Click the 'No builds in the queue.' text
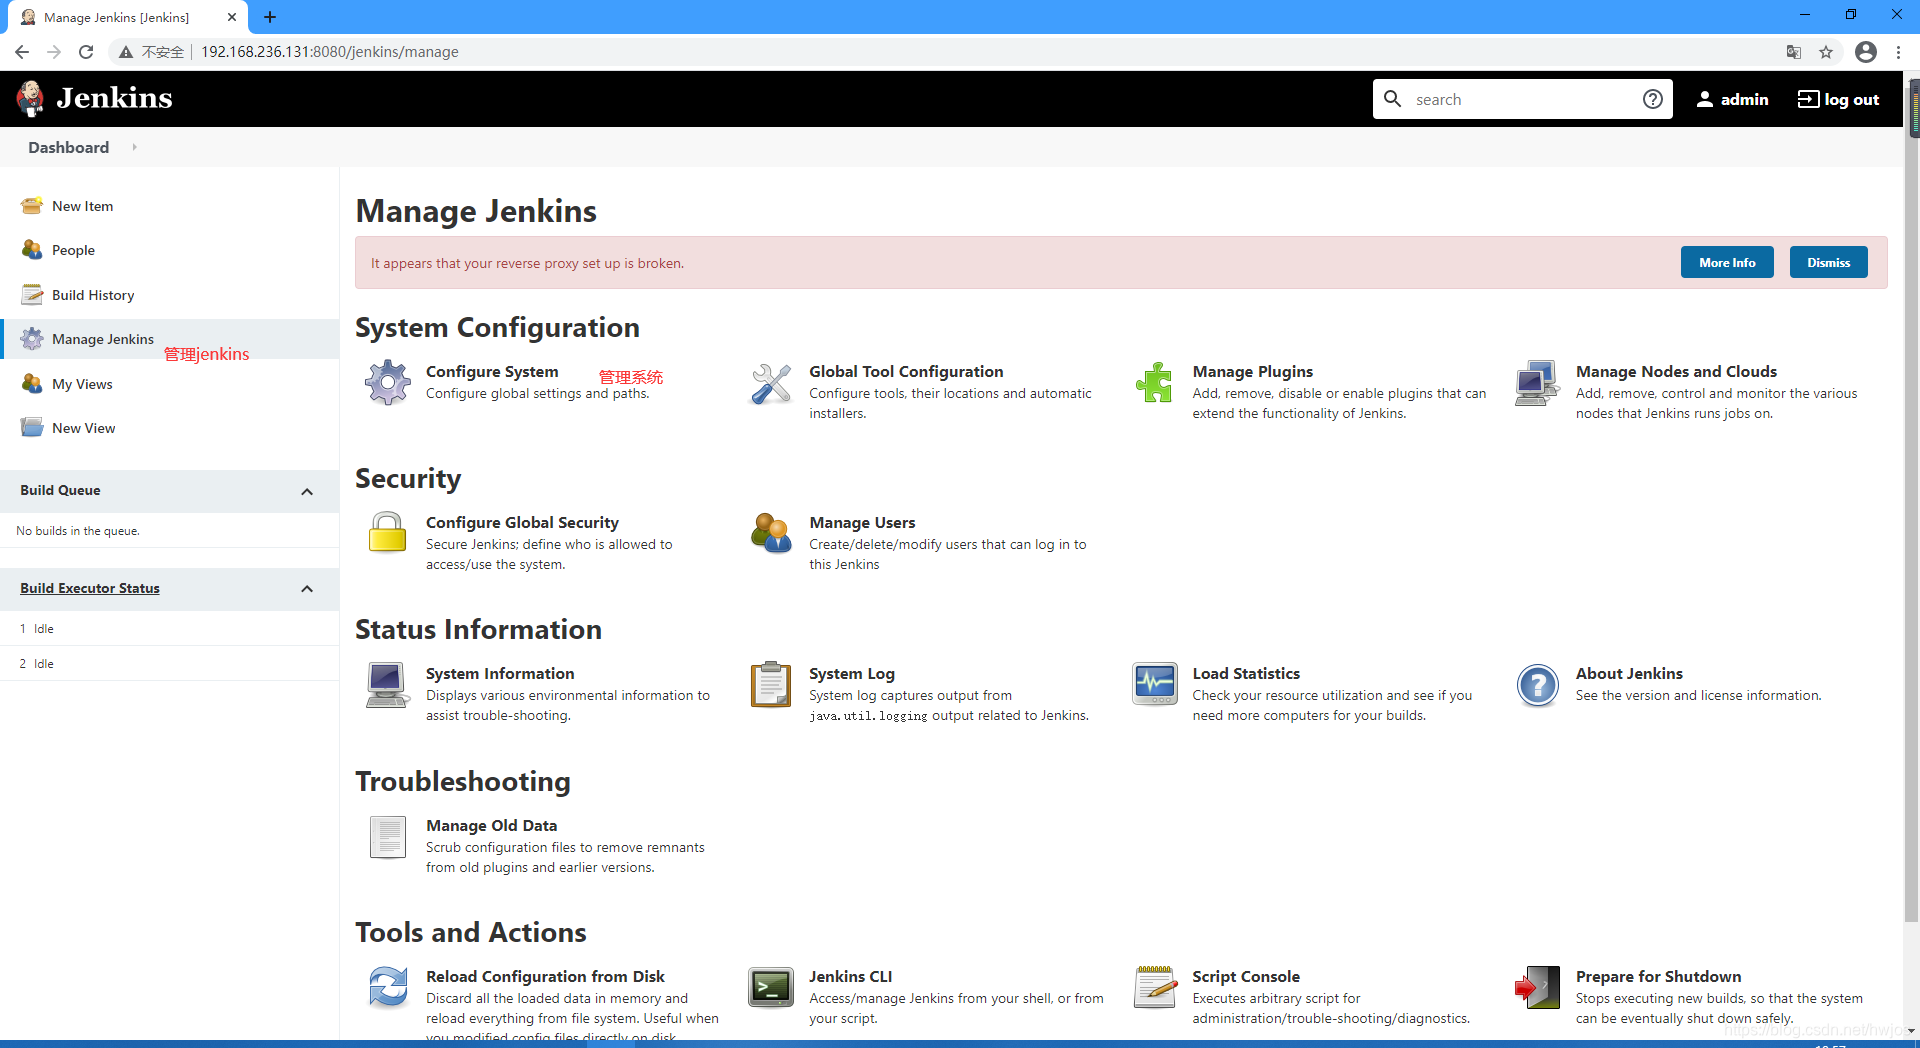 pos(78,531)
